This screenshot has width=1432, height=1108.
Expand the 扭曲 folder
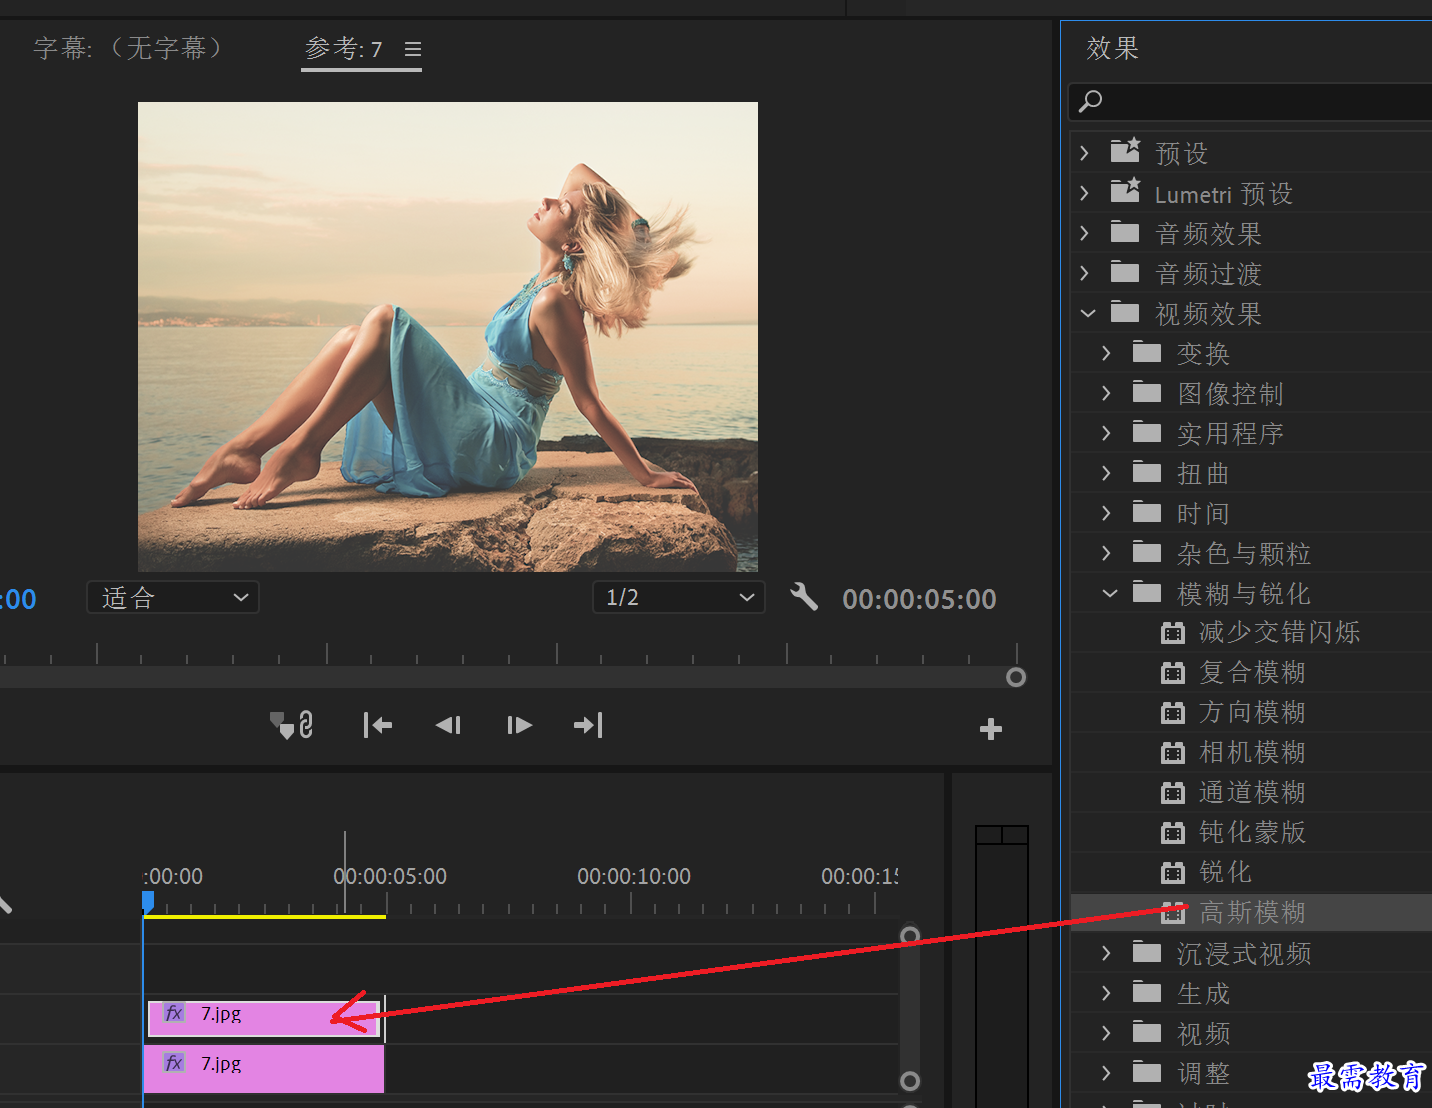coord(1106,473)
